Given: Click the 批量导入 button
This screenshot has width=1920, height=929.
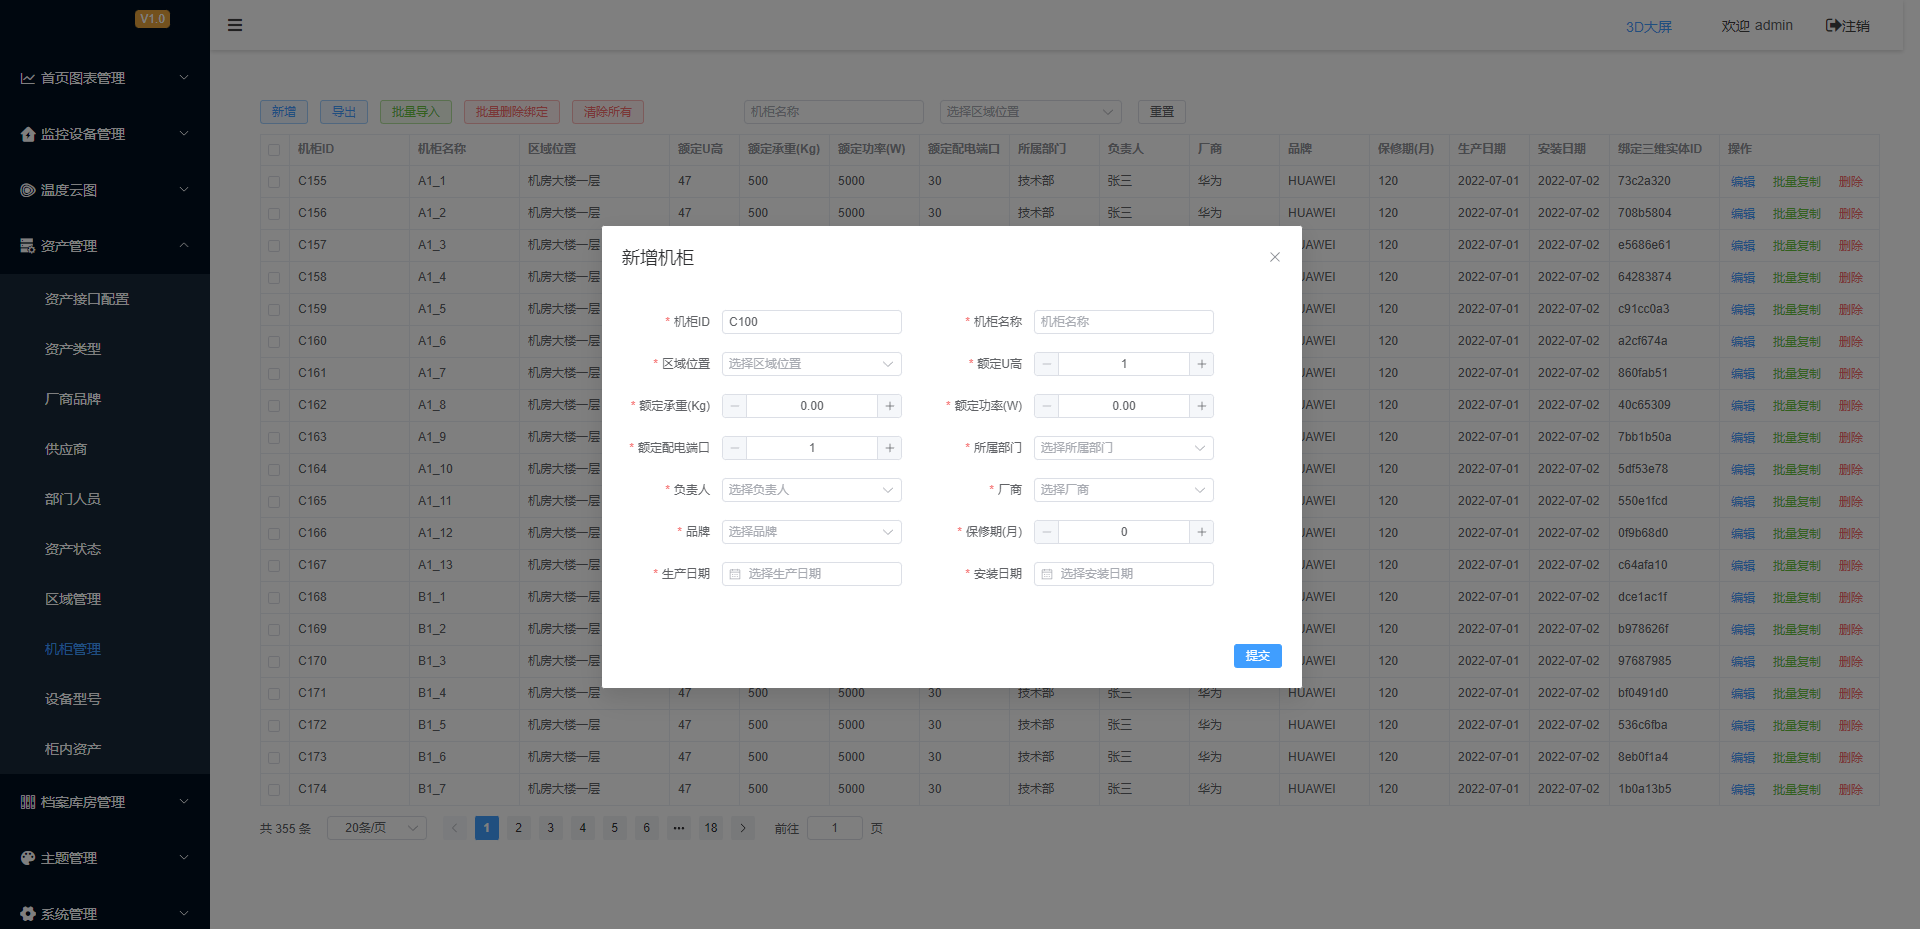Looking at the screenshot, I should [x=416, y=112].
